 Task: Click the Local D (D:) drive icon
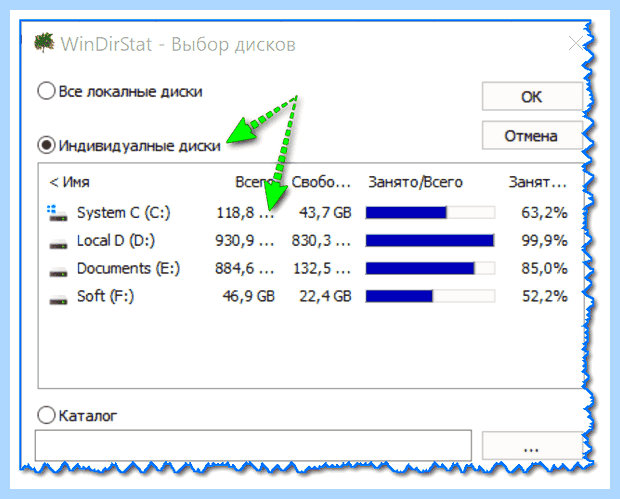click(x=58, y=243)
